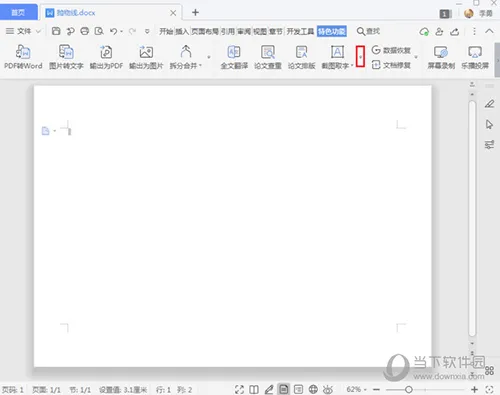Switch to writing mode pen view
The height and width of the screenshot is (395, 500).
coord(269,389)
